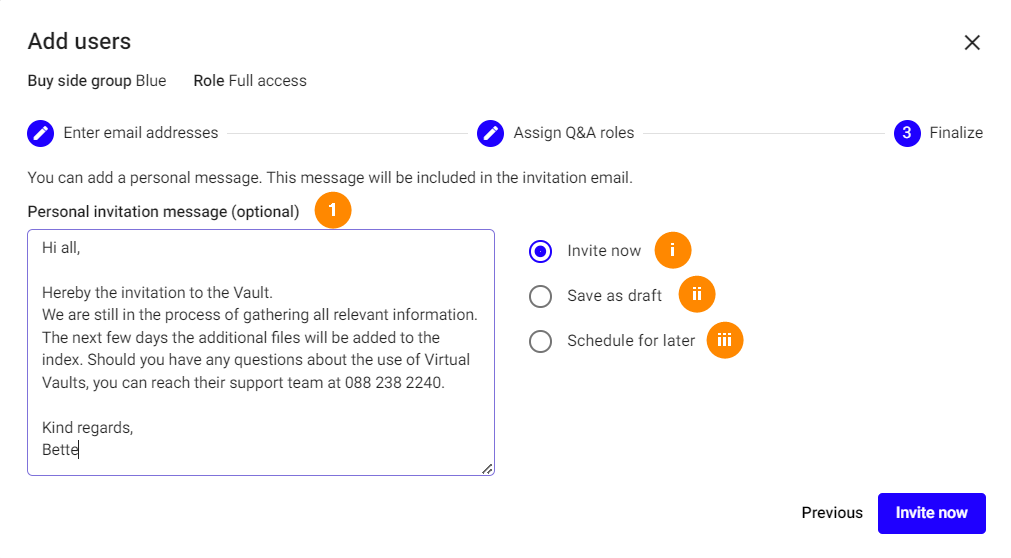Click the Personal invitation message label
The width and height of the screenshot is (1011, 558).
click(163, 212)
